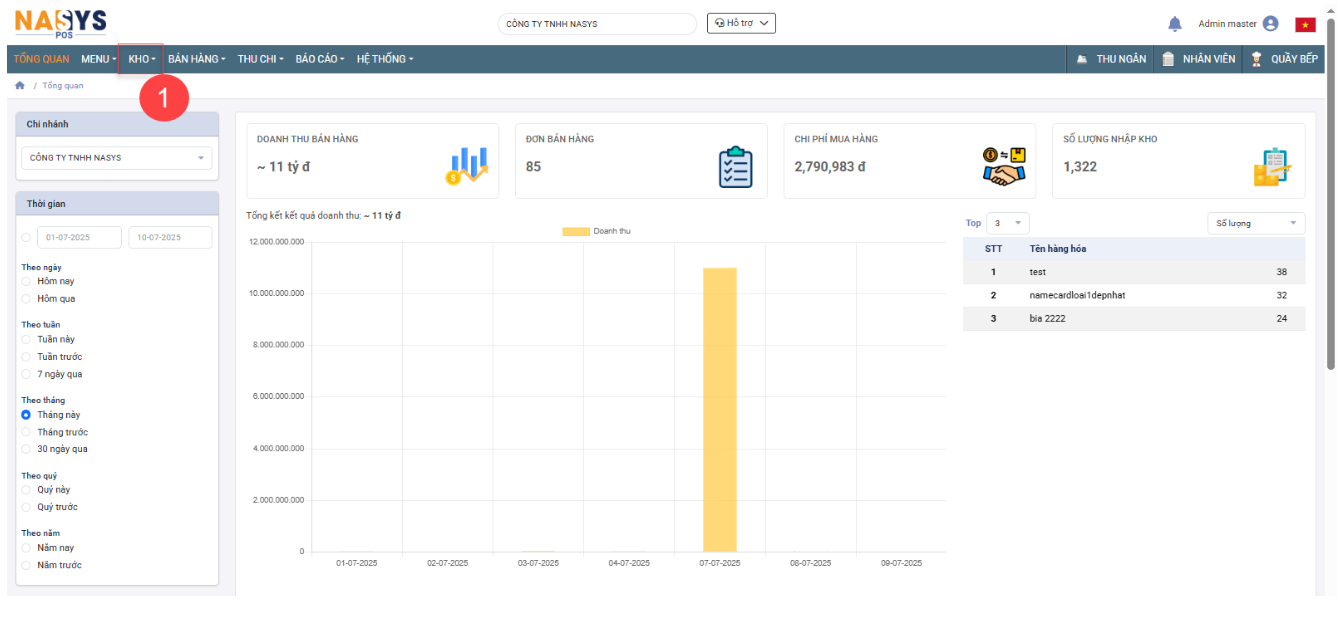This screenshot has width=1341, height=625.
Task: Click the start date field 01-07-2025
Action: 79,237
